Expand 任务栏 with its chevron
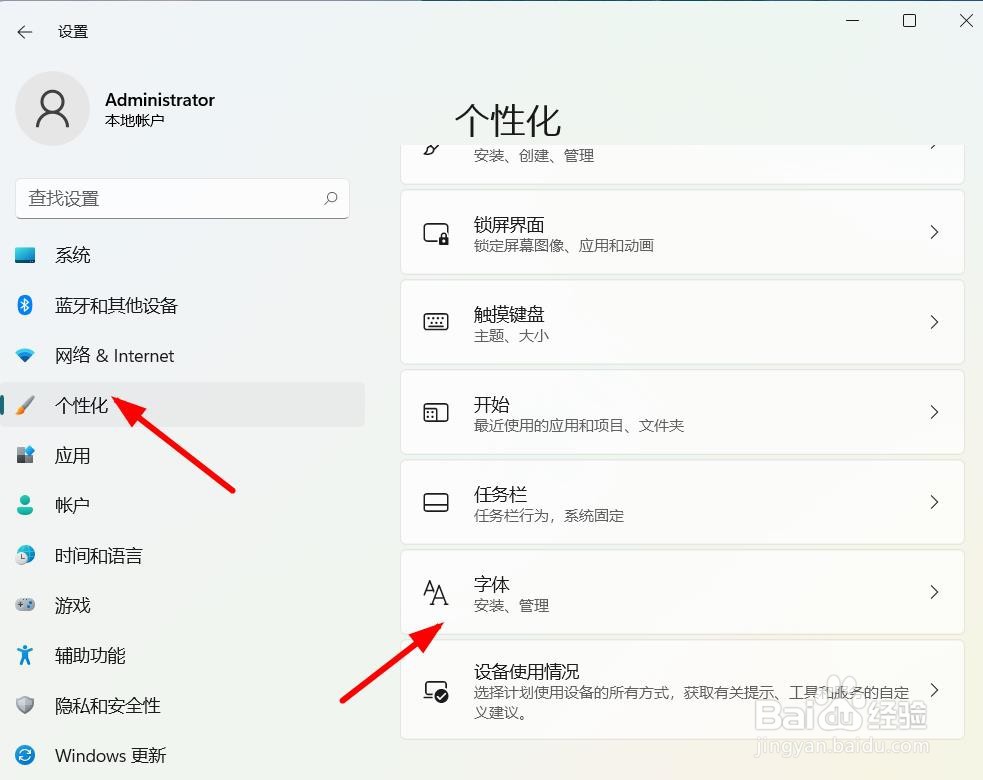The width and height of the screenshot is (983, 780). [x=934, y=502]
